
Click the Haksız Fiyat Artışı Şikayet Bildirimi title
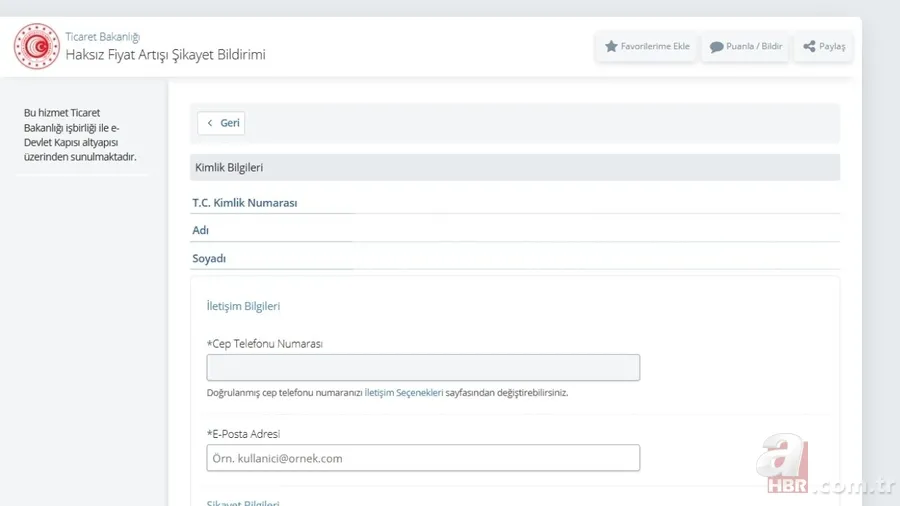pos(165,55)
